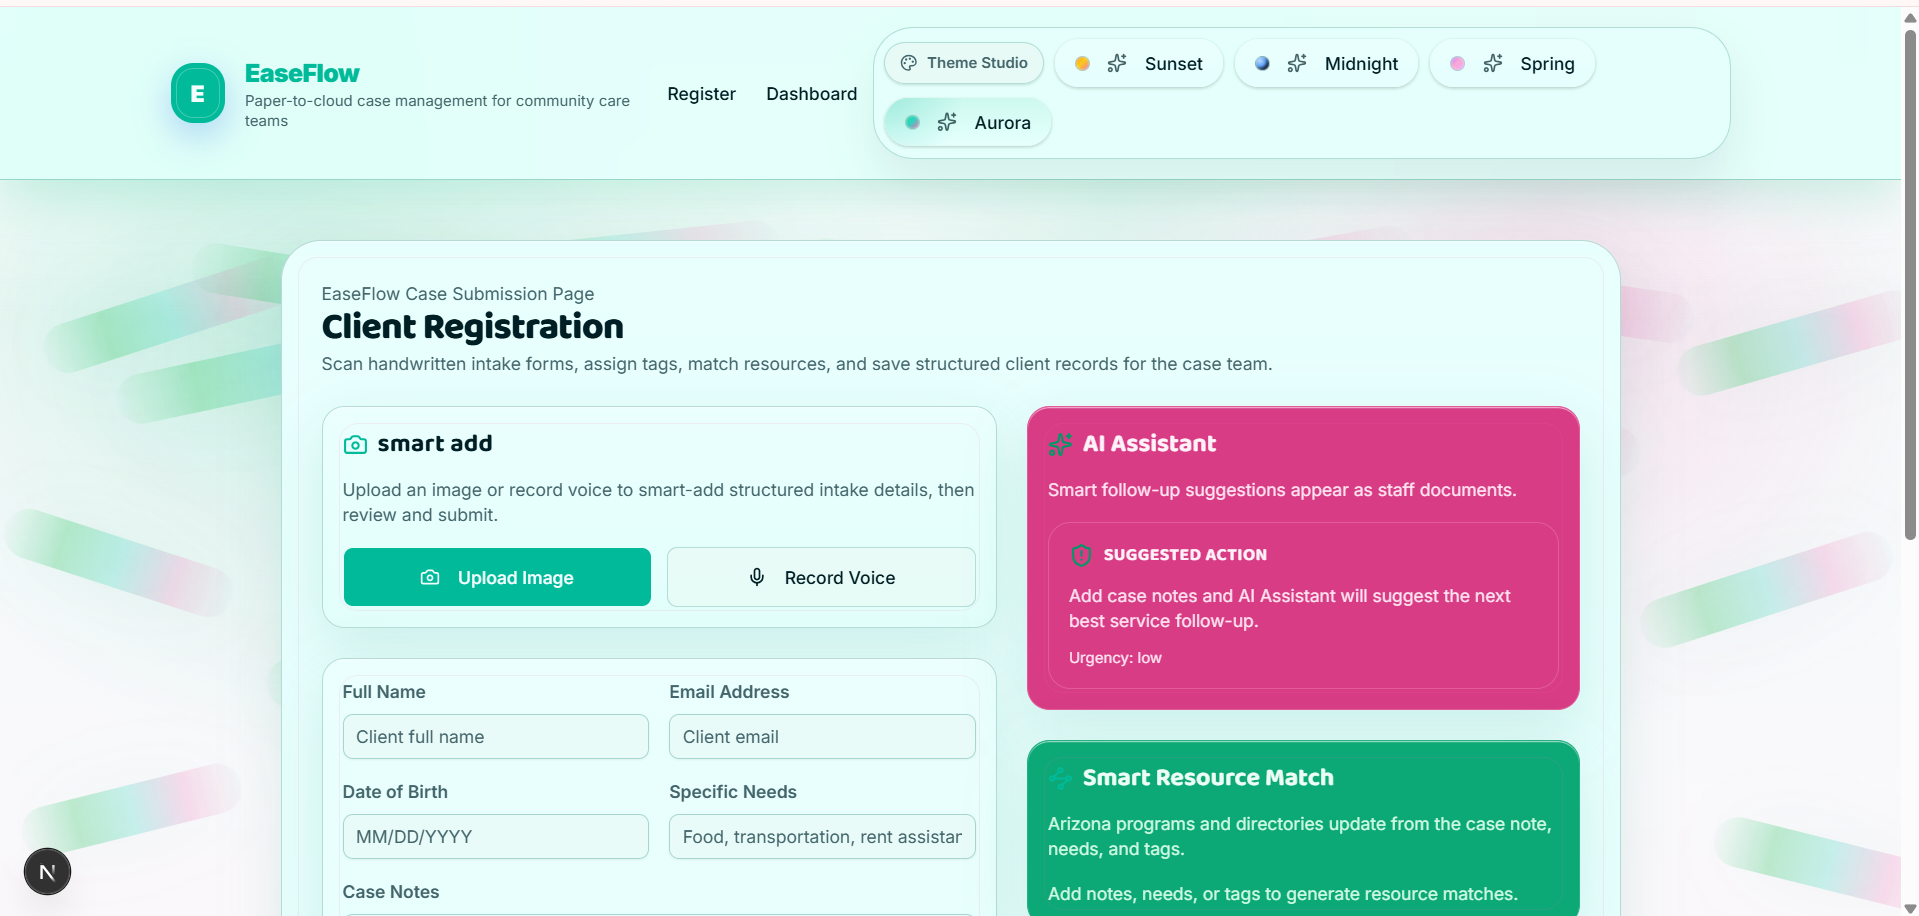Click the MM/DD/YYYY date of birth field
Image resolution: width=1919 pixels, height=916 pixels.
point(495,836)
